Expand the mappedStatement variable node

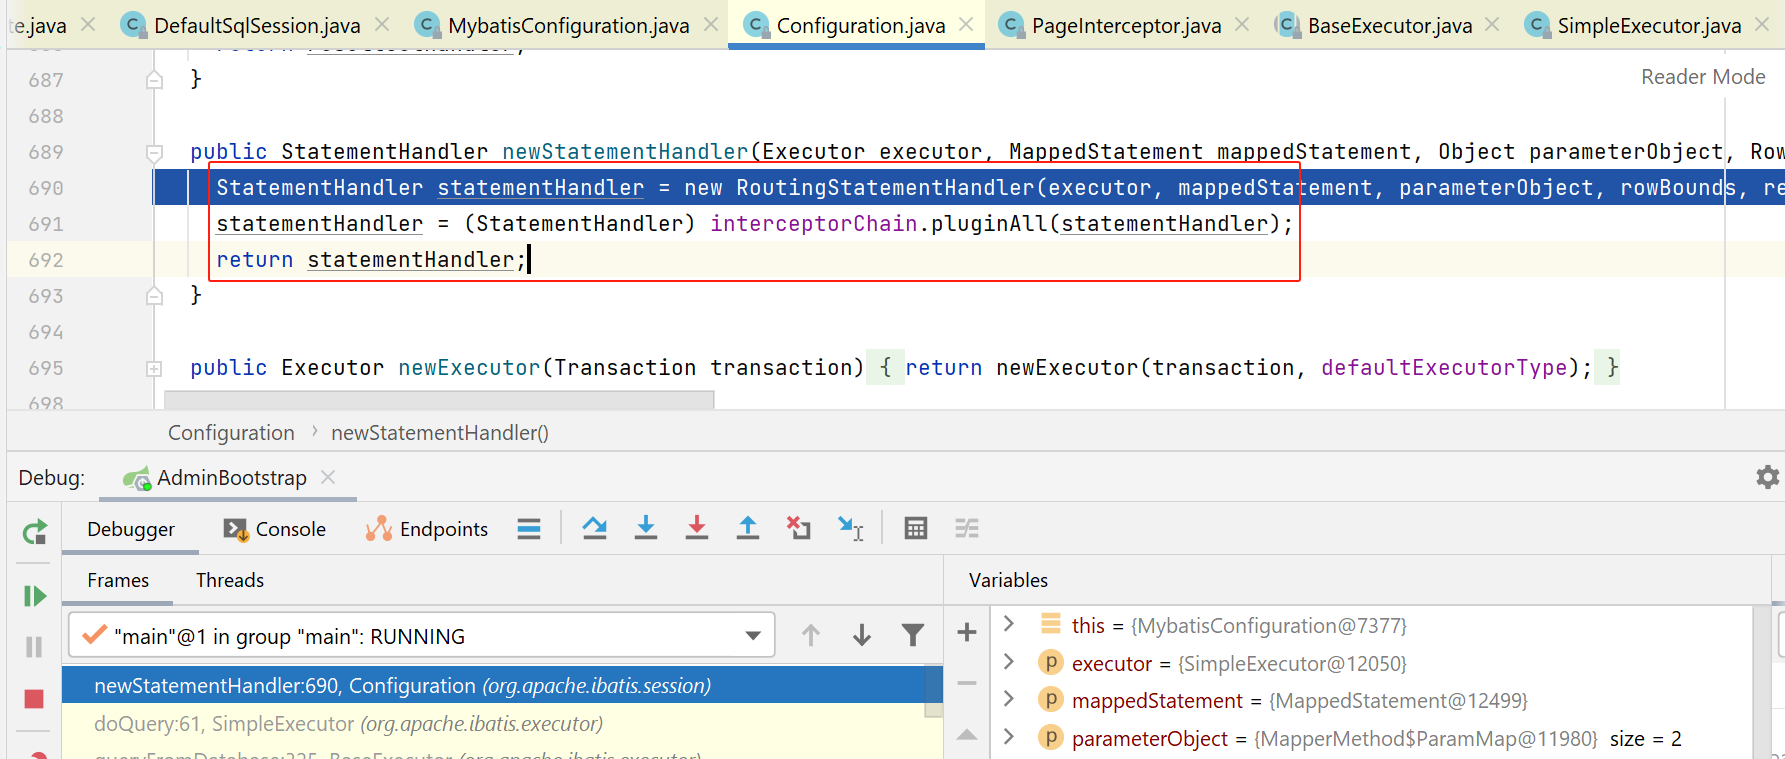pyautogui.click(x=1009, y=700)
